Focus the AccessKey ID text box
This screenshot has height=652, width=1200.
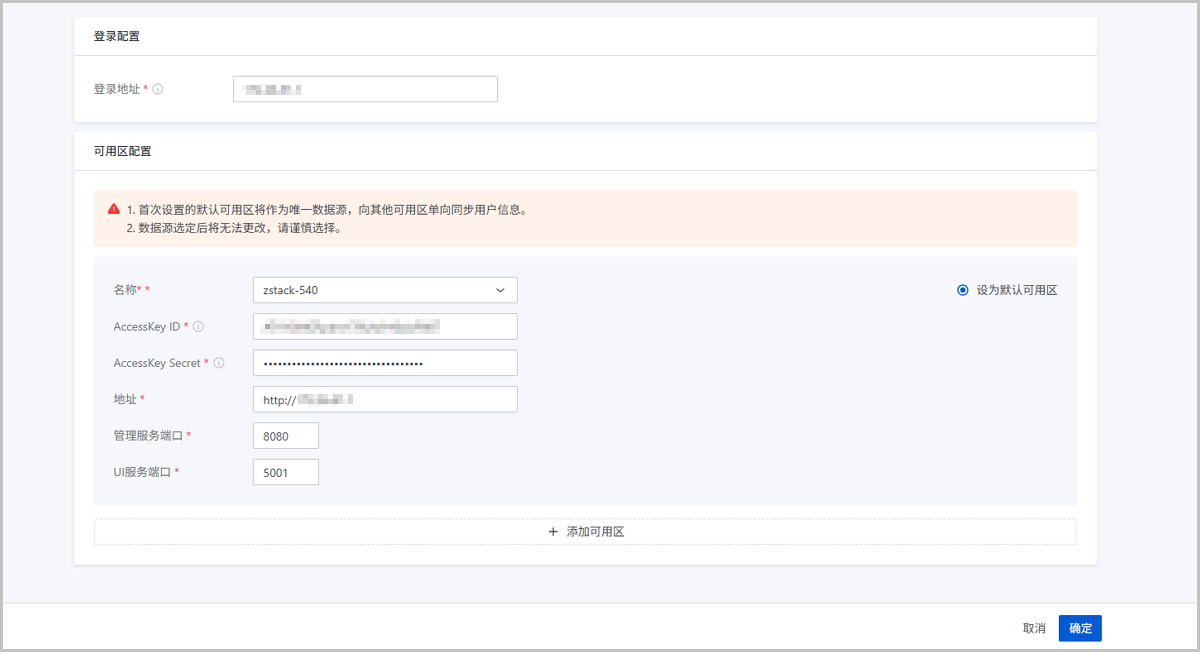(385, 327)
